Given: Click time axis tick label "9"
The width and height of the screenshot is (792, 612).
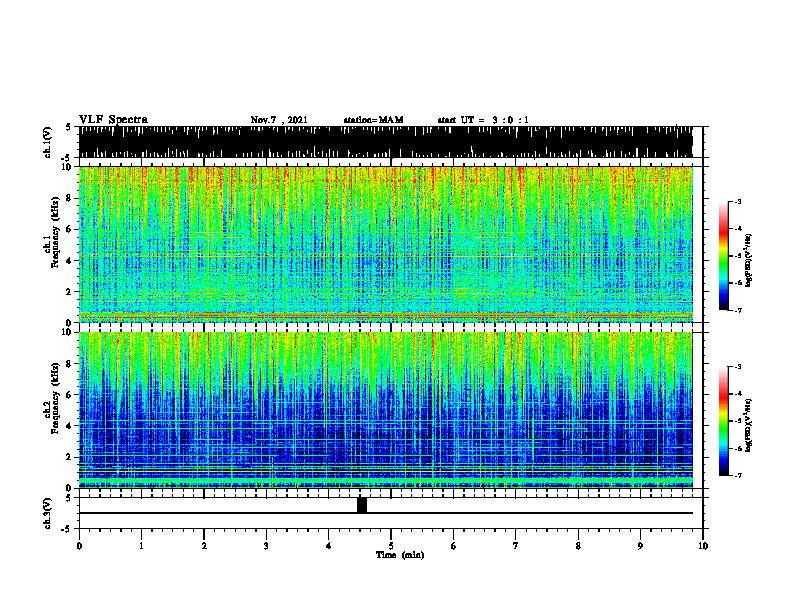Looking at the screenshot, I should point(640,546).
